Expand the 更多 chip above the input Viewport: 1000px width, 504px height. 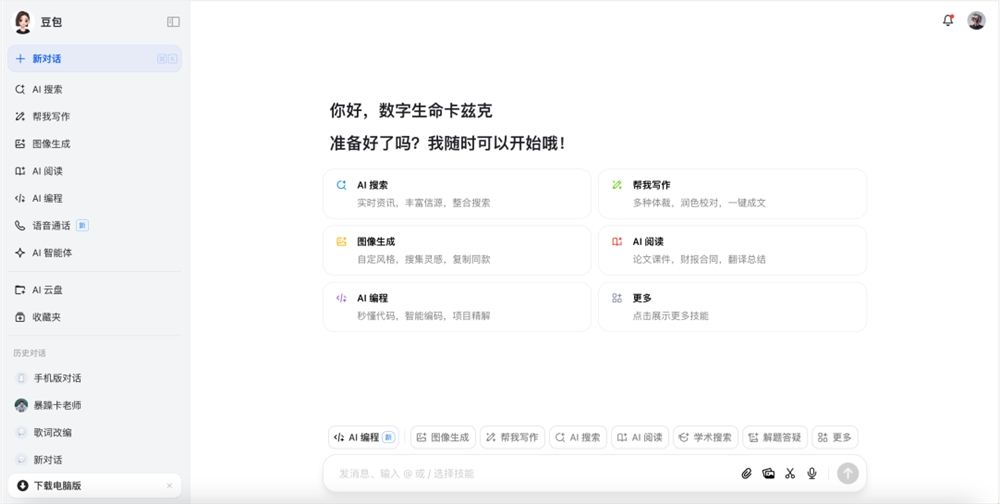(835, 438)
